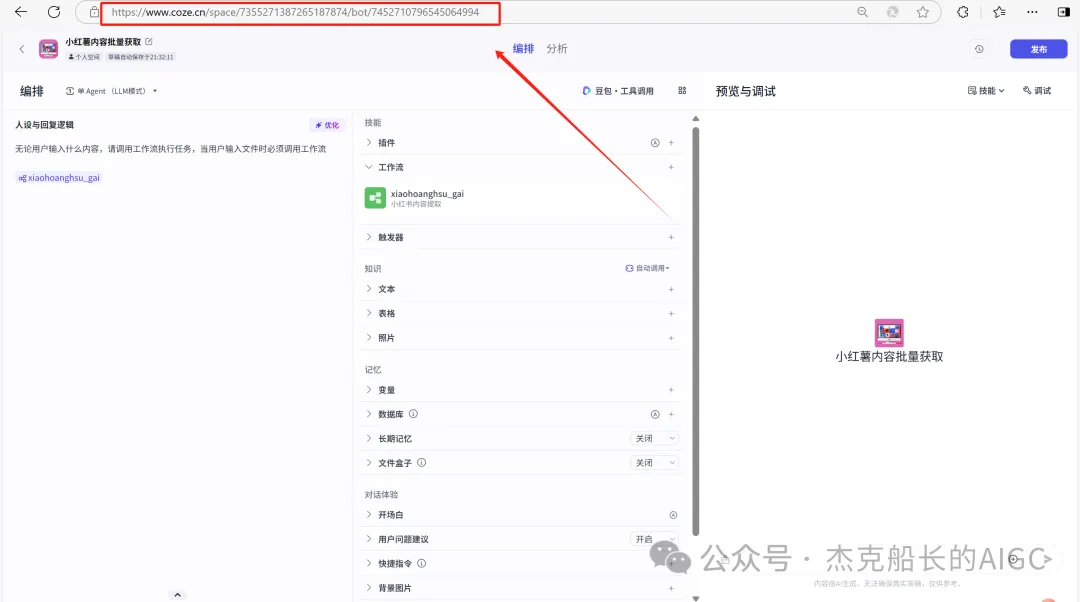Click the browser address bar URL
1080x602 pixels.
(x=295, y=12)
